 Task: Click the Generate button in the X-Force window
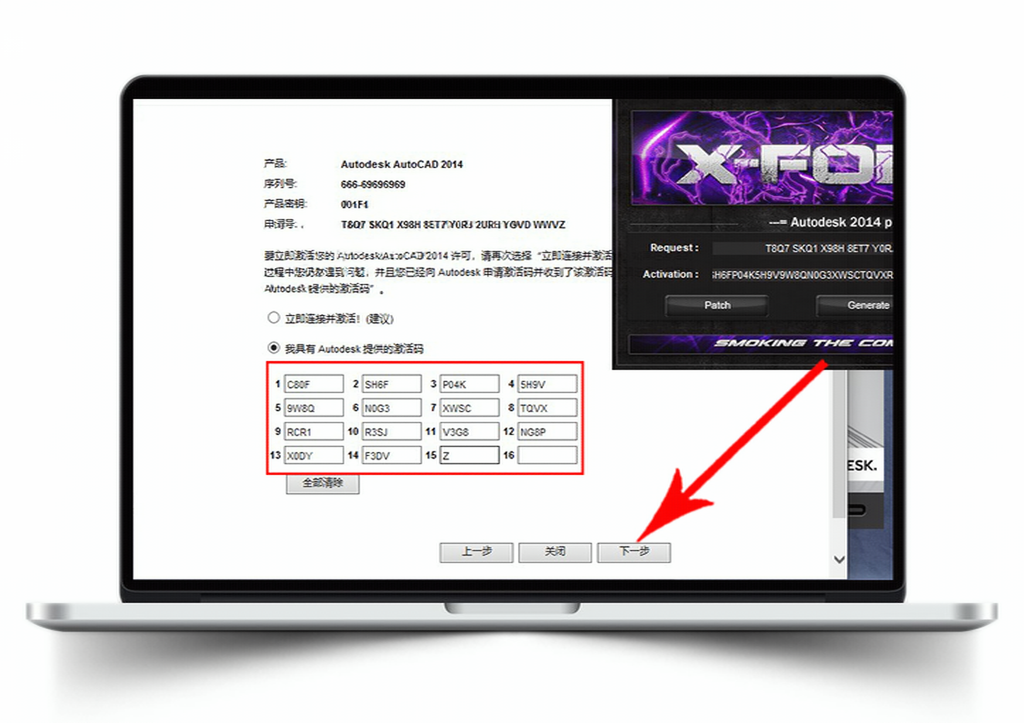[855, 305]
